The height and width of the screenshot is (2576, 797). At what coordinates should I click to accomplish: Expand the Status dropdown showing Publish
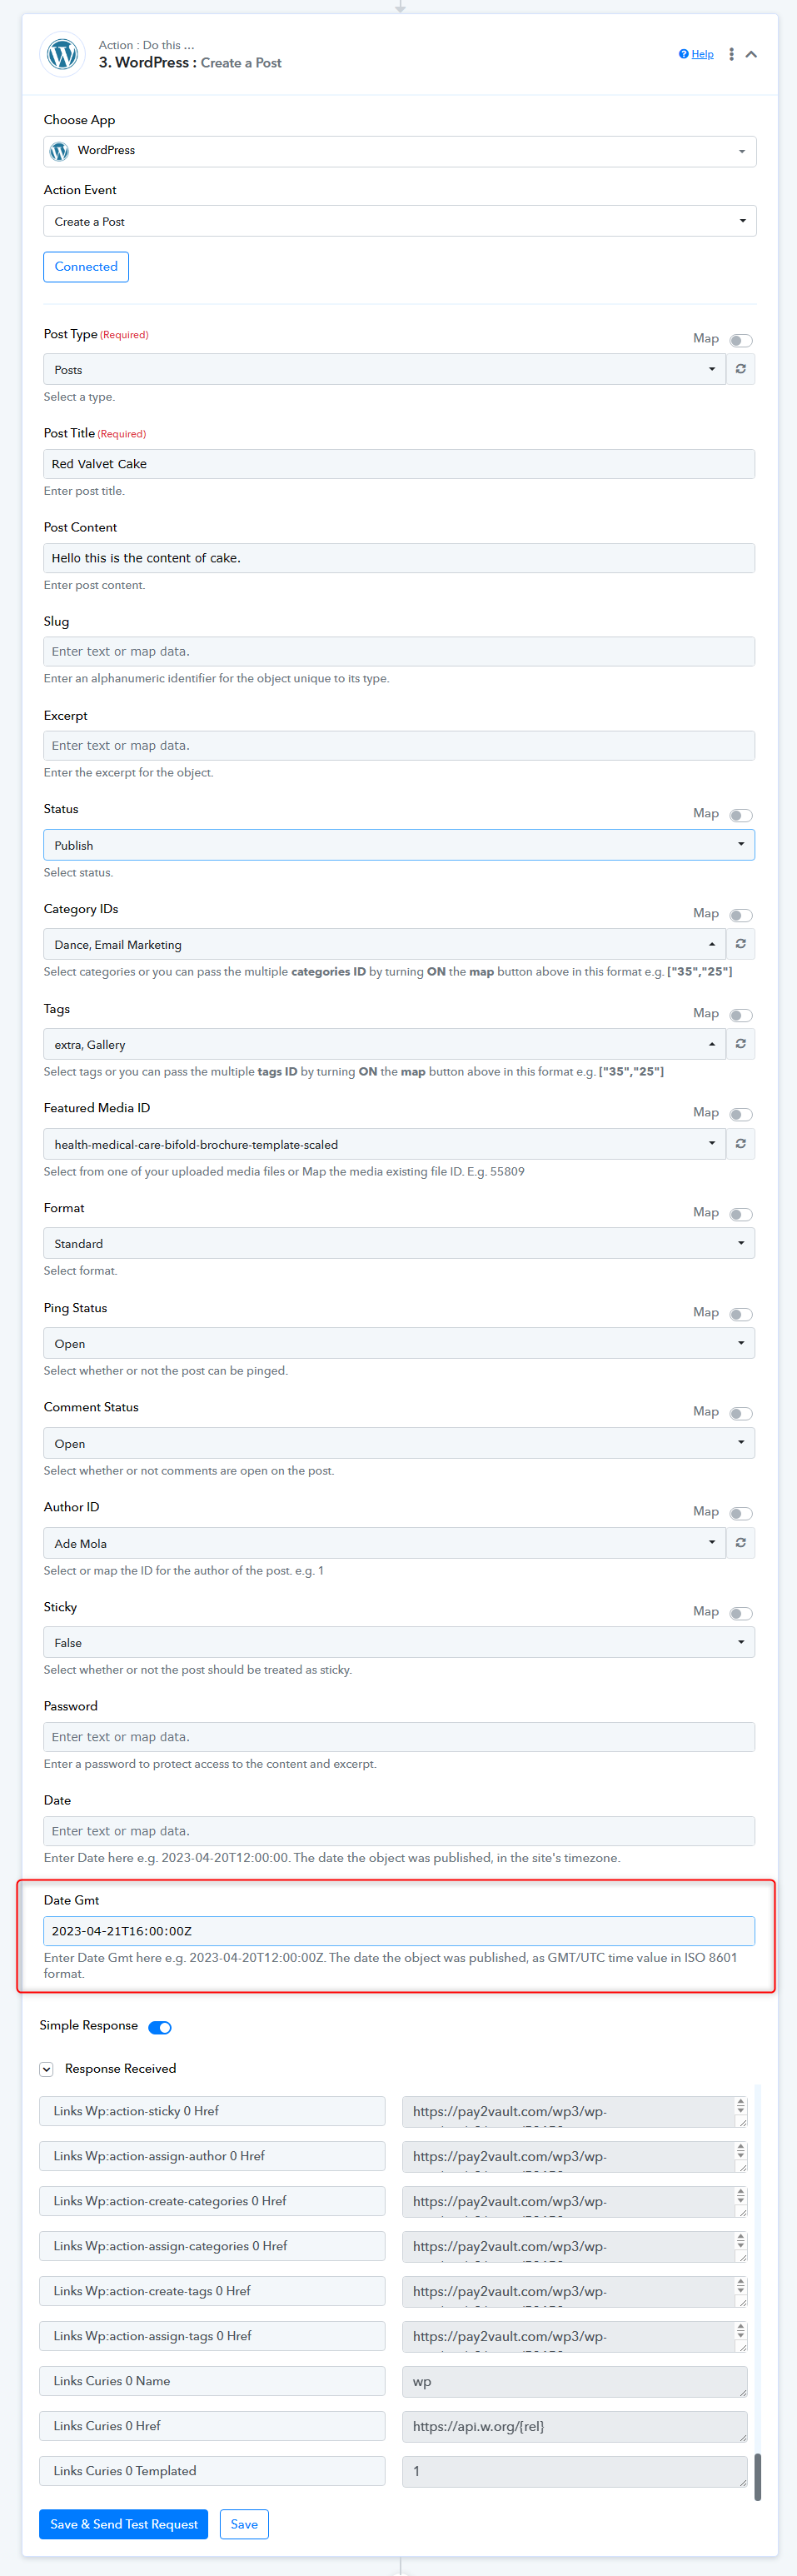[399, 845]
